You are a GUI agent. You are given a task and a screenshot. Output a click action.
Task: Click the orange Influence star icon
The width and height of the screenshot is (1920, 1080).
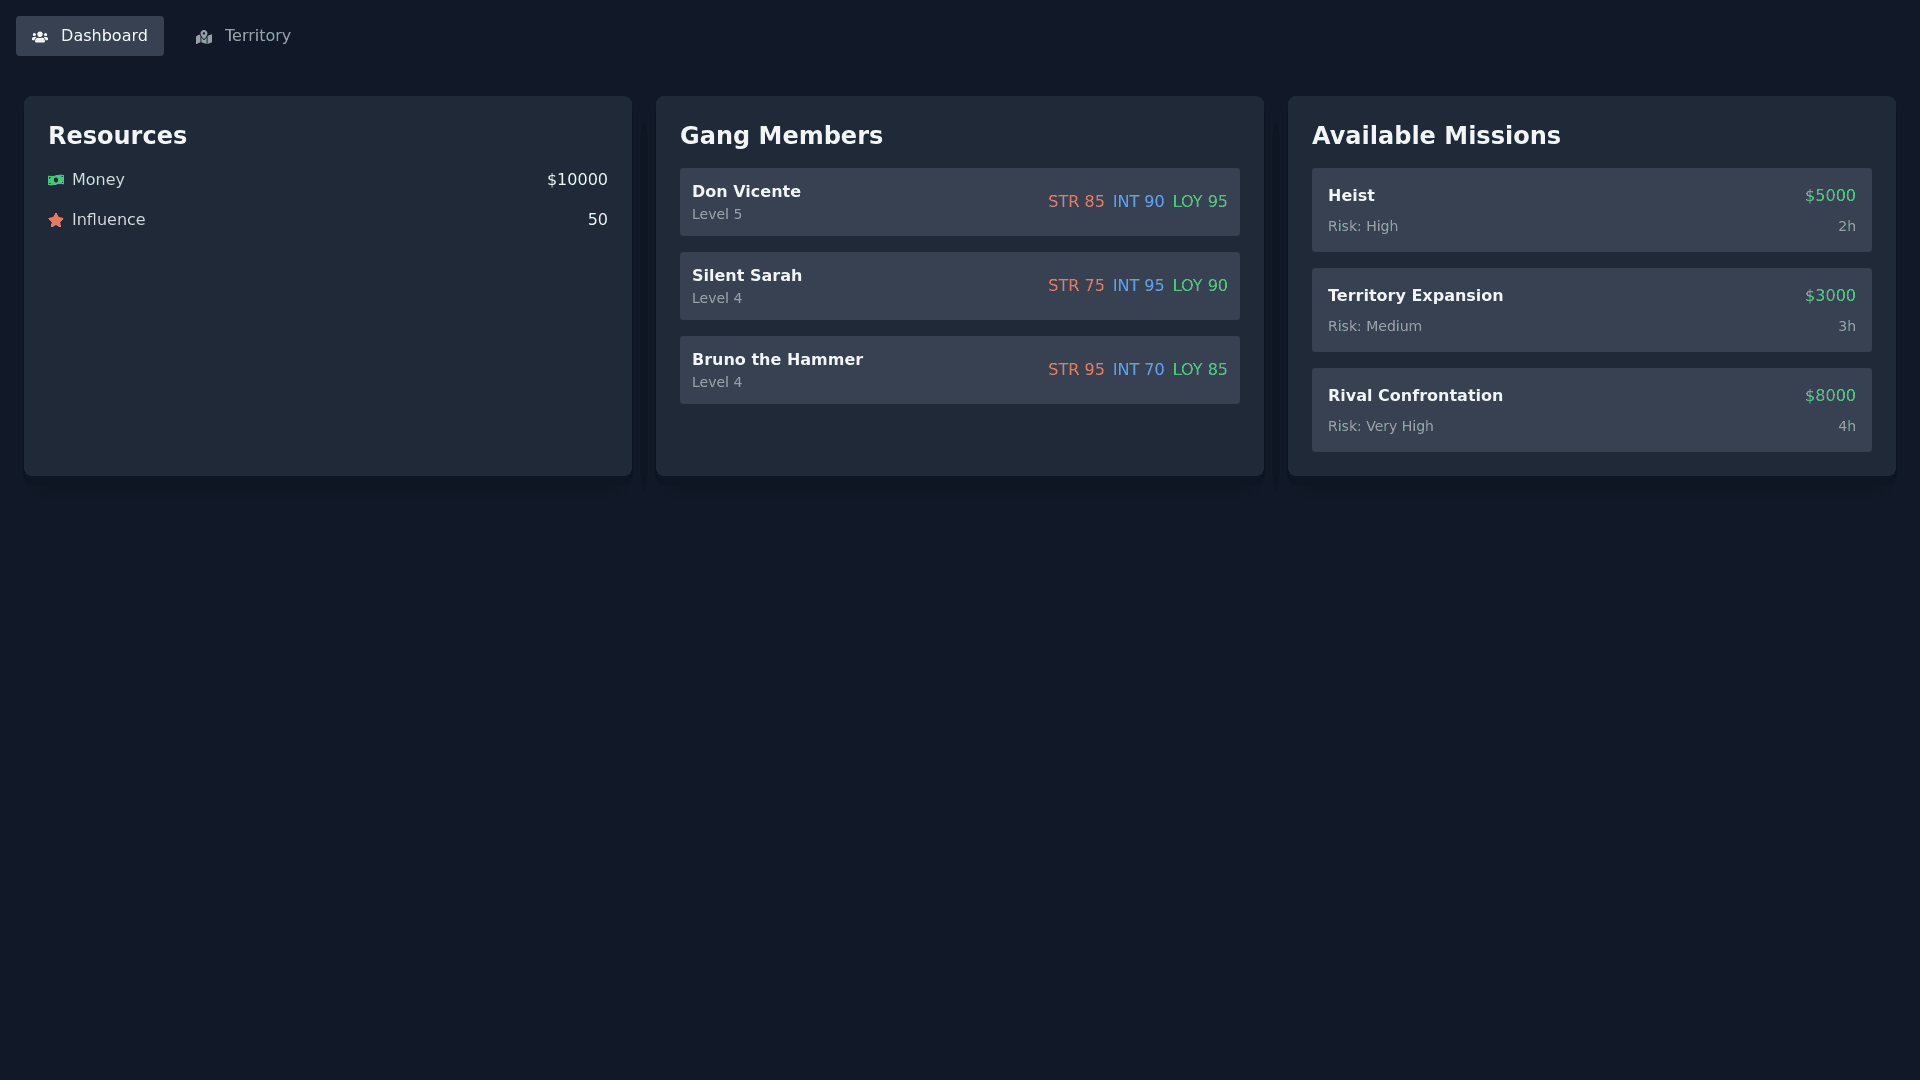(56, 220)
